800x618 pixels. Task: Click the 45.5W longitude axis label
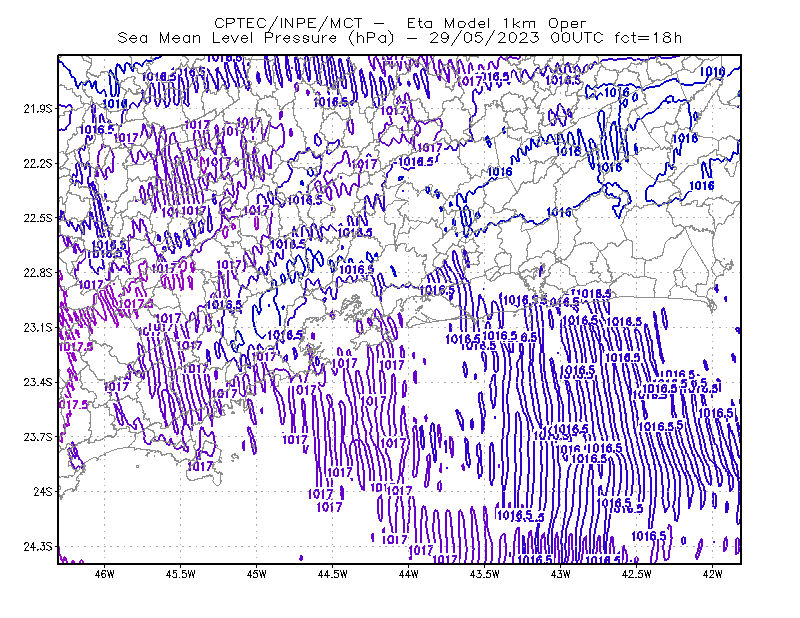point(181,574)
